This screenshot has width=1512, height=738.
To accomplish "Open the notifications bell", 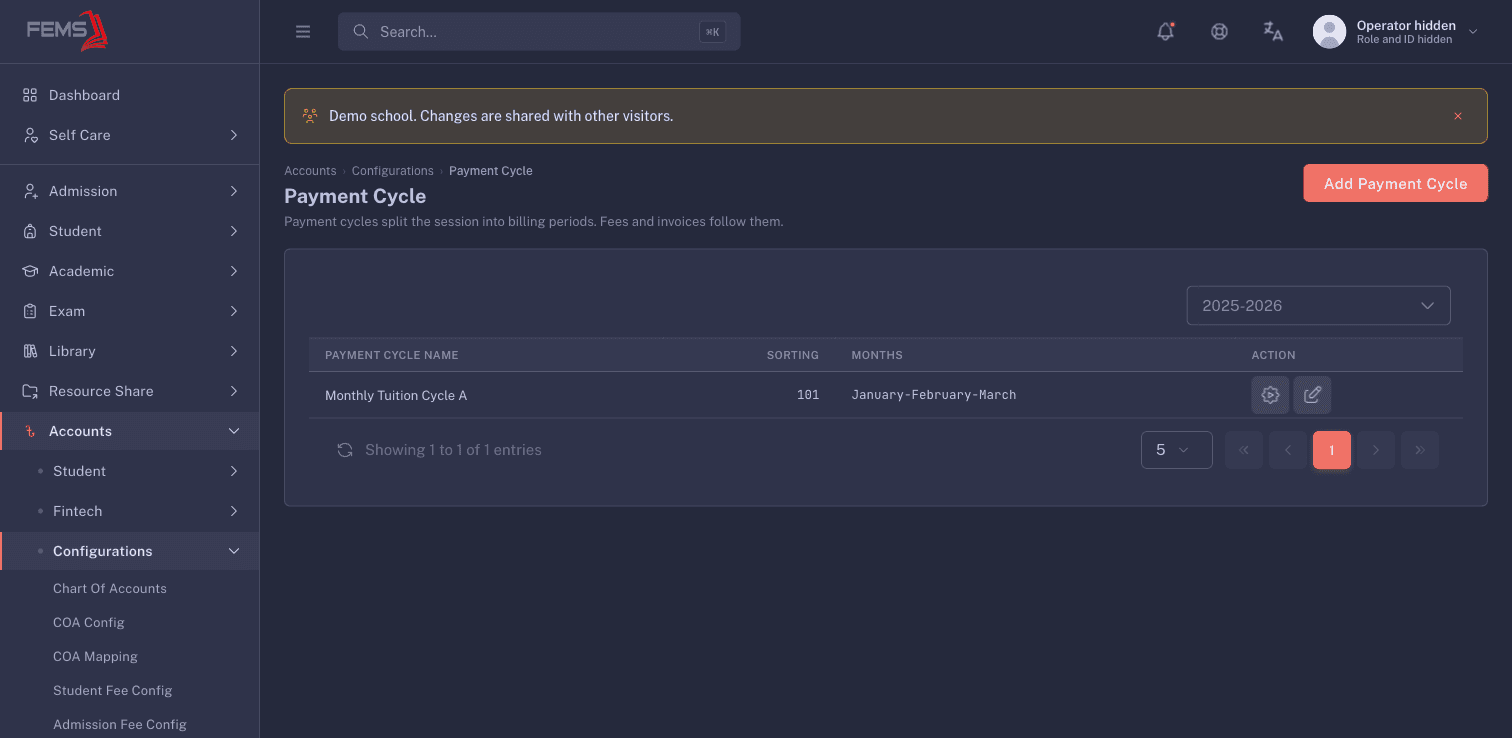I will click(1165, 32).
